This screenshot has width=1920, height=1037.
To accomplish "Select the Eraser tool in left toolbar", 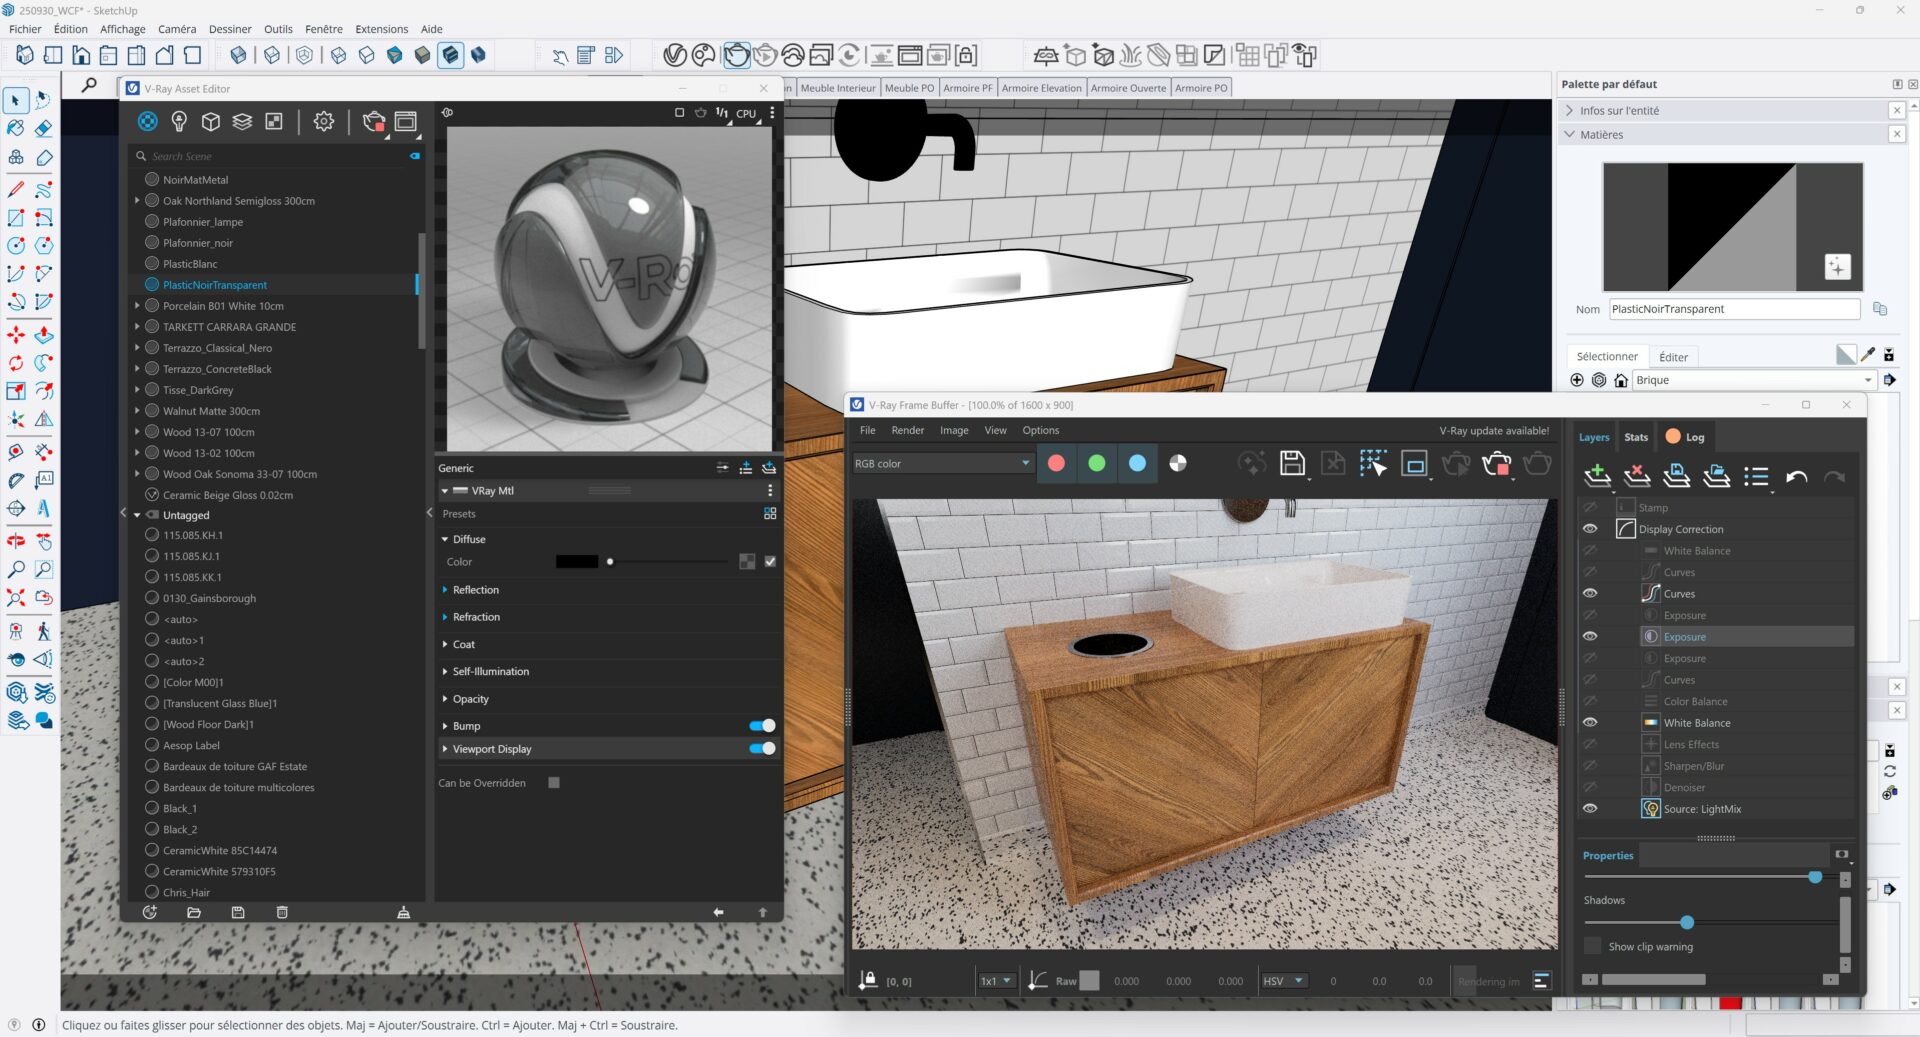I will (x=43, y=129).
